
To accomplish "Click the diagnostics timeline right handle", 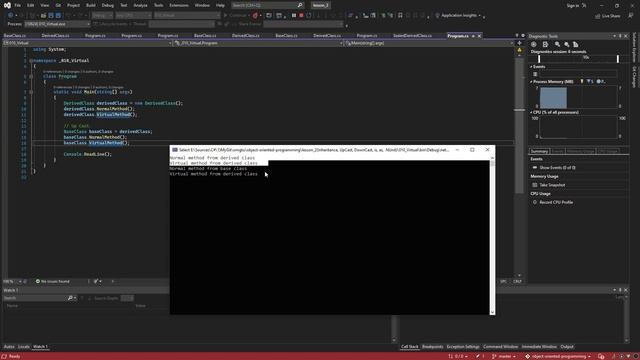I will coord(618,59).
